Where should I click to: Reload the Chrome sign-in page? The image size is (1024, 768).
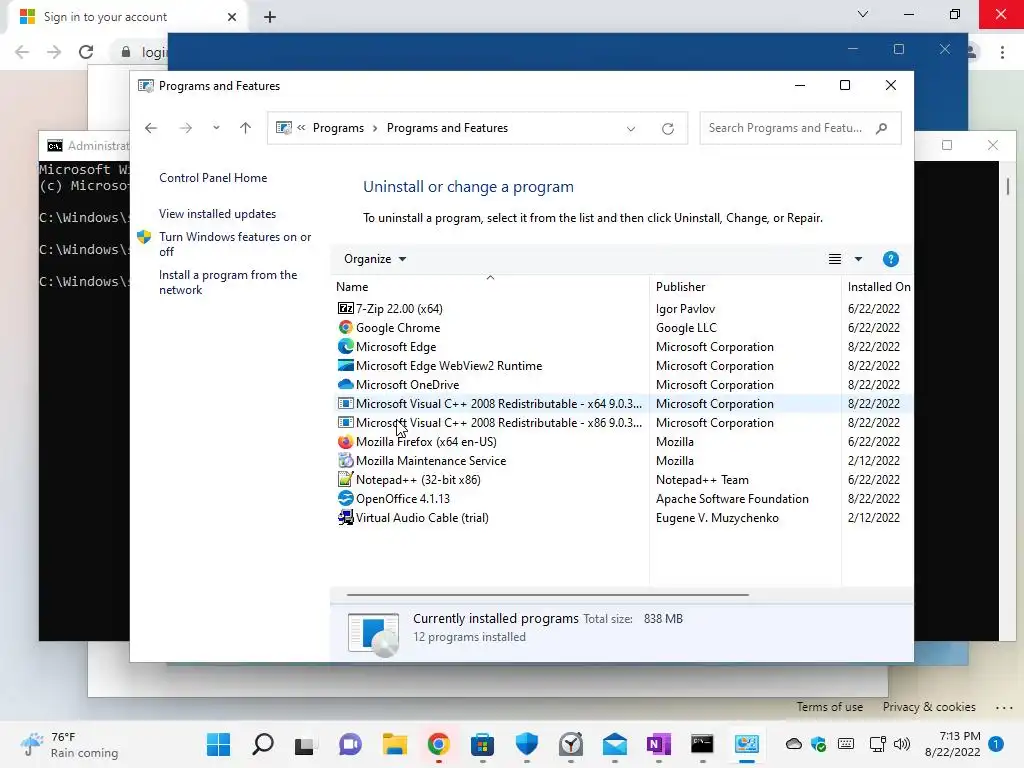[86, 52]
